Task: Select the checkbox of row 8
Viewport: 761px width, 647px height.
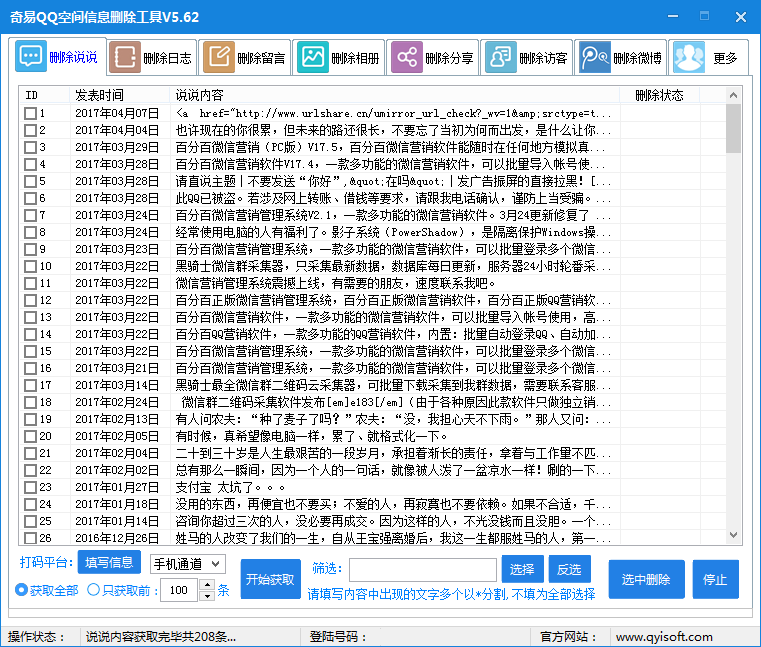Action: click(x=31, y=232)
